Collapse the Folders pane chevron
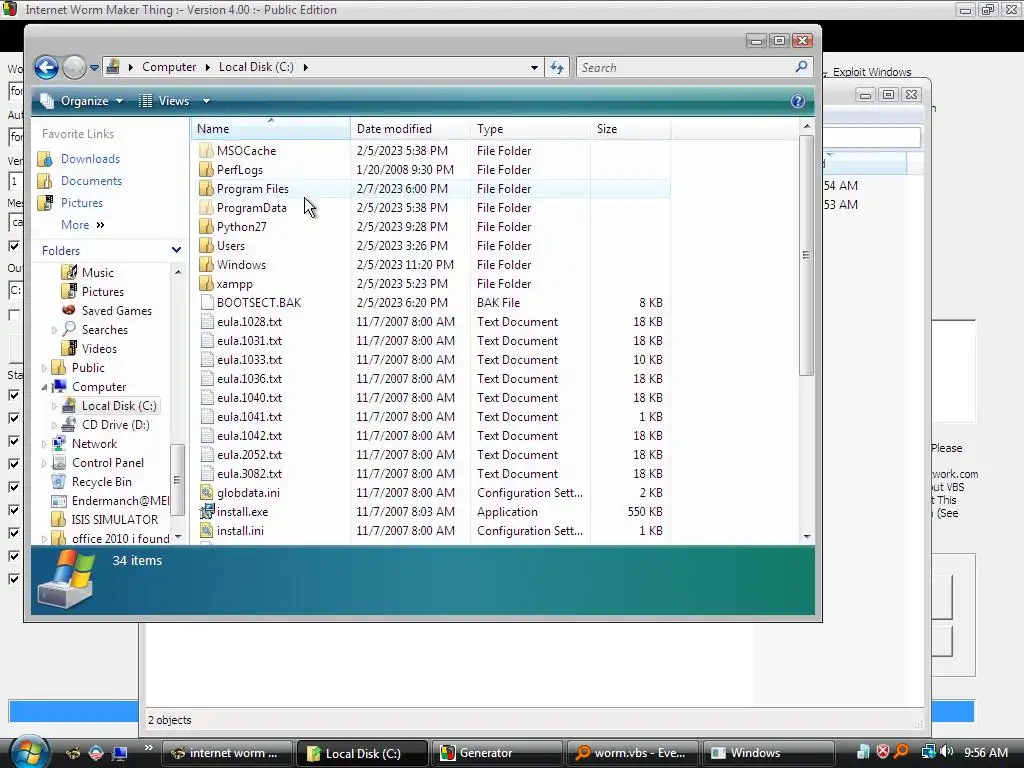This screenshot has height=768, width=1024. 176,250
